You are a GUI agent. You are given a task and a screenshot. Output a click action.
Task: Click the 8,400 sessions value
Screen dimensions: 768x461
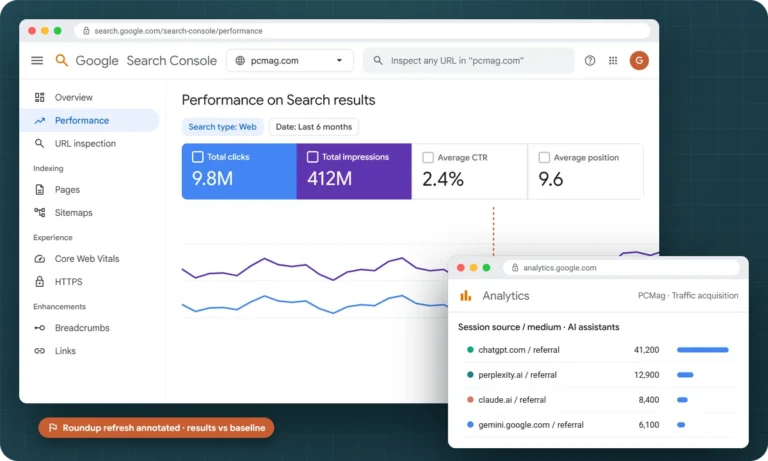point(649,400)
